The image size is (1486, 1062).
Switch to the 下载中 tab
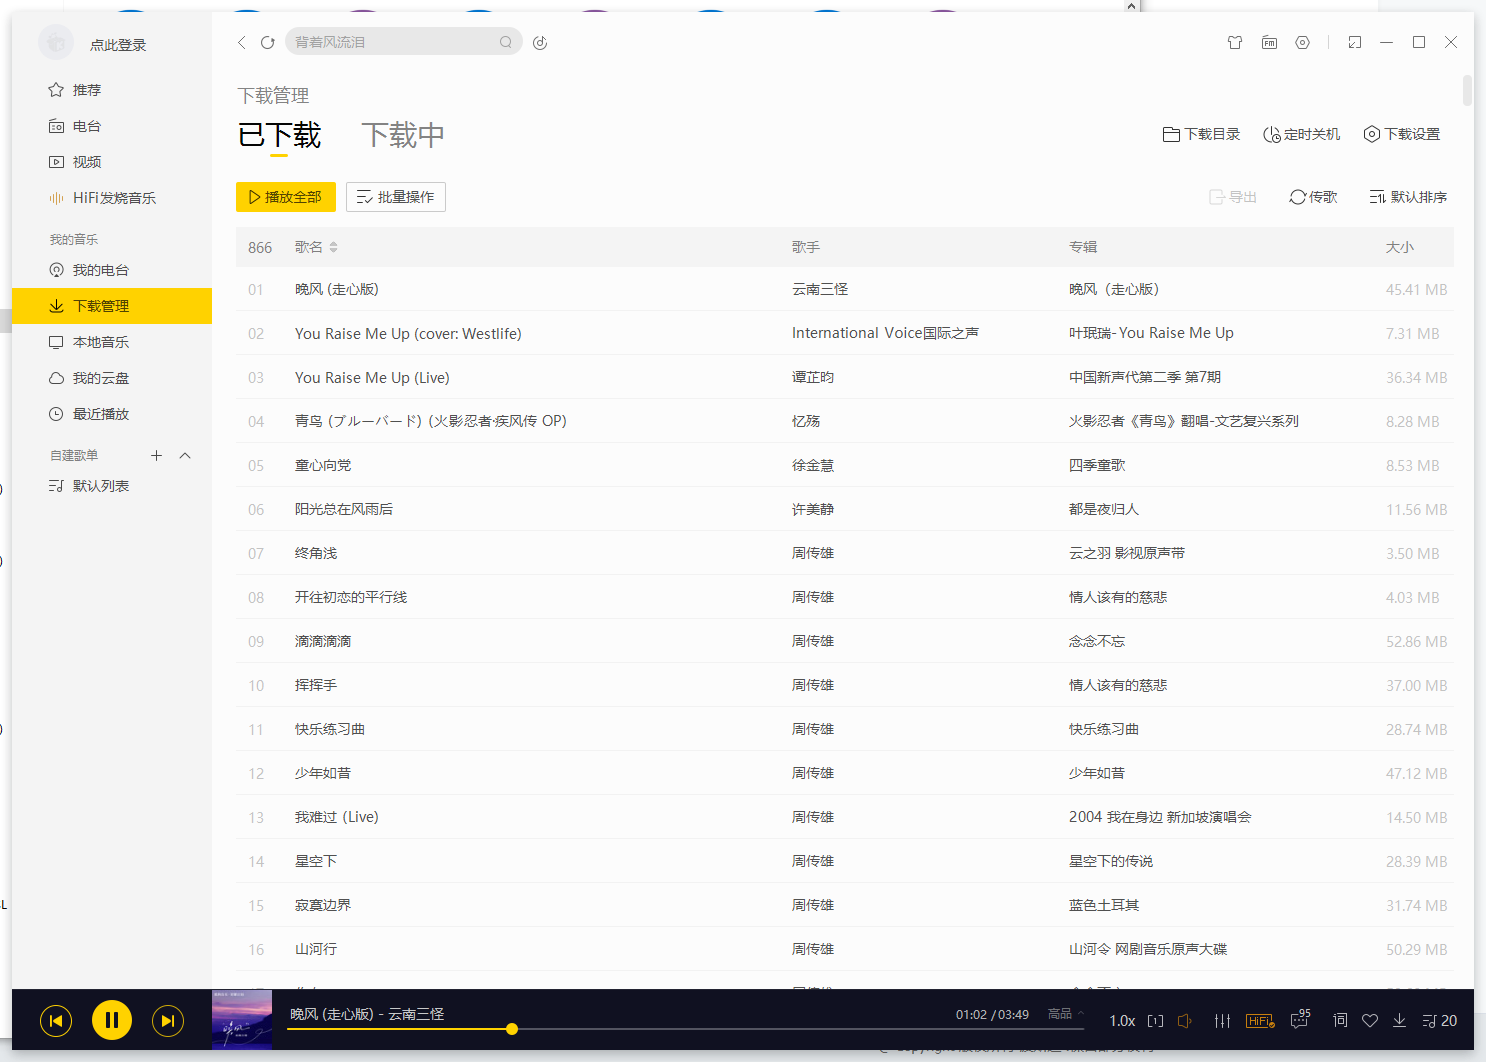(403, 135)
